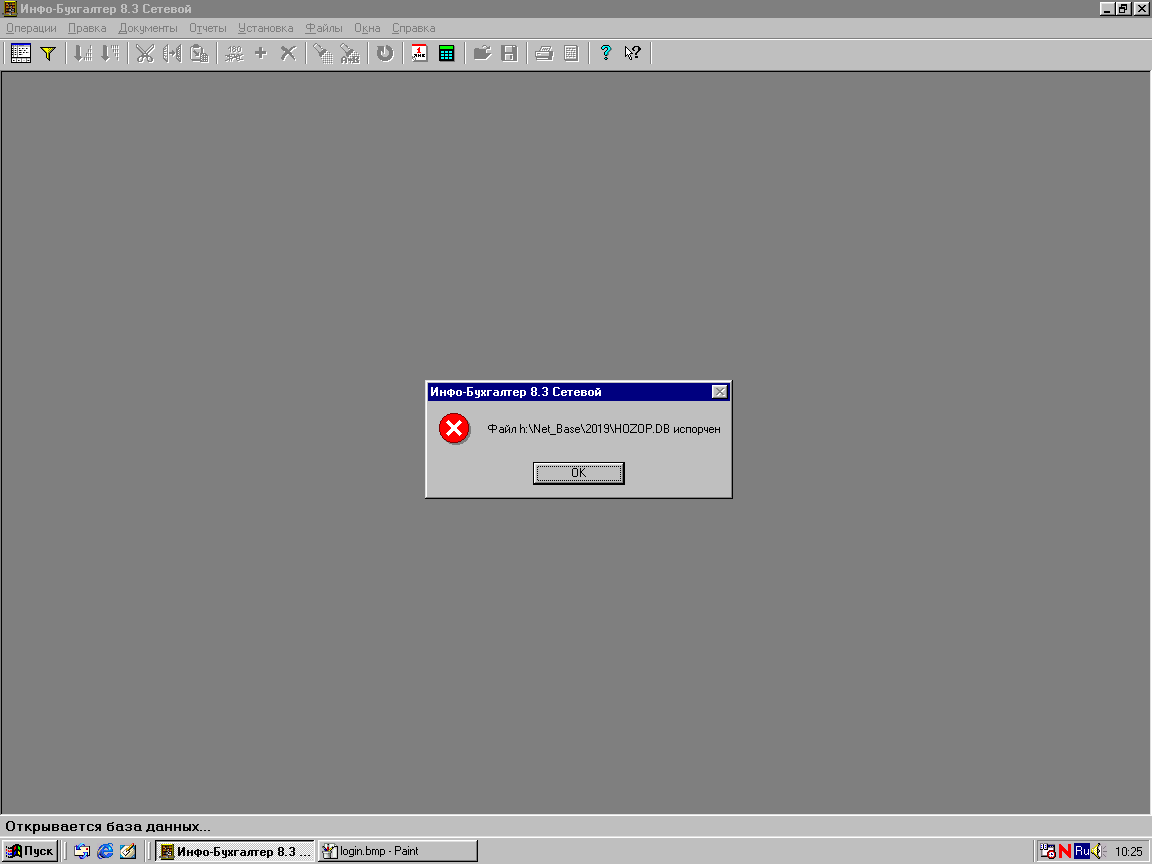Click the floppy disk save icon

click(x=509, y=53)
